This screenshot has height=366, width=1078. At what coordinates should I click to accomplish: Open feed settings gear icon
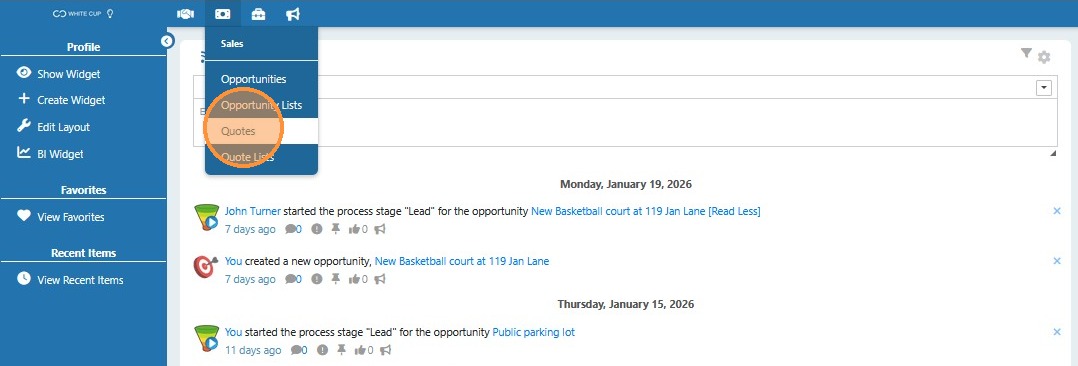coord(1044,57)
